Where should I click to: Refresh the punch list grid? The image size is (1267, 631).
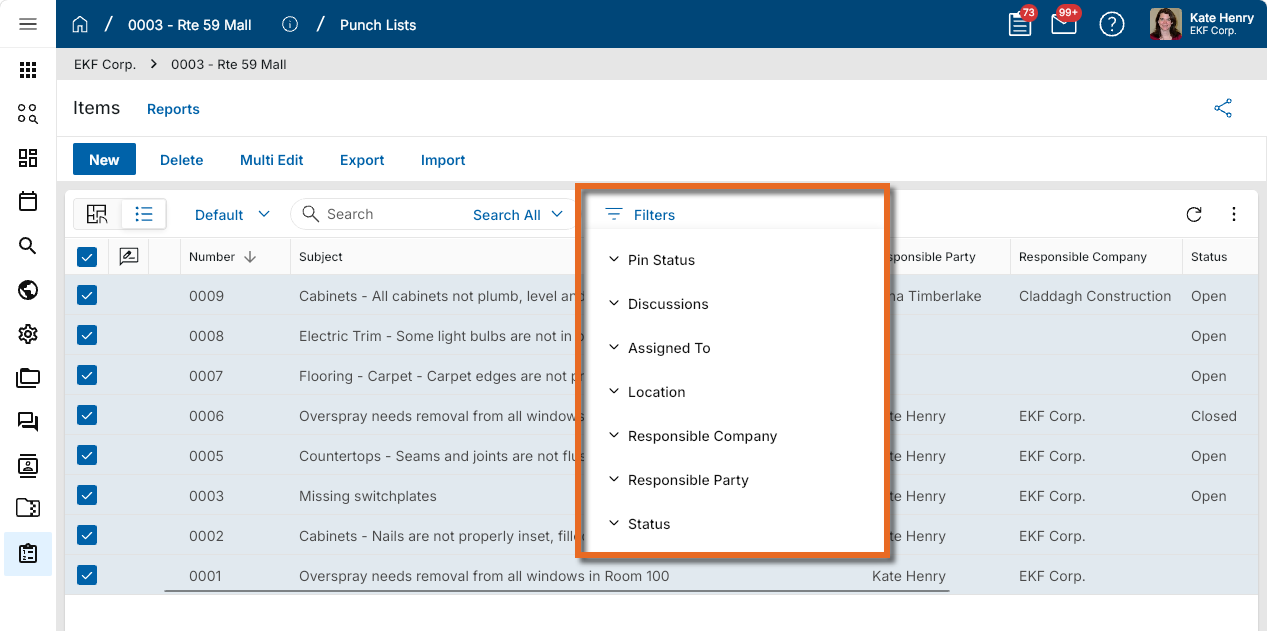(1194, 214)
